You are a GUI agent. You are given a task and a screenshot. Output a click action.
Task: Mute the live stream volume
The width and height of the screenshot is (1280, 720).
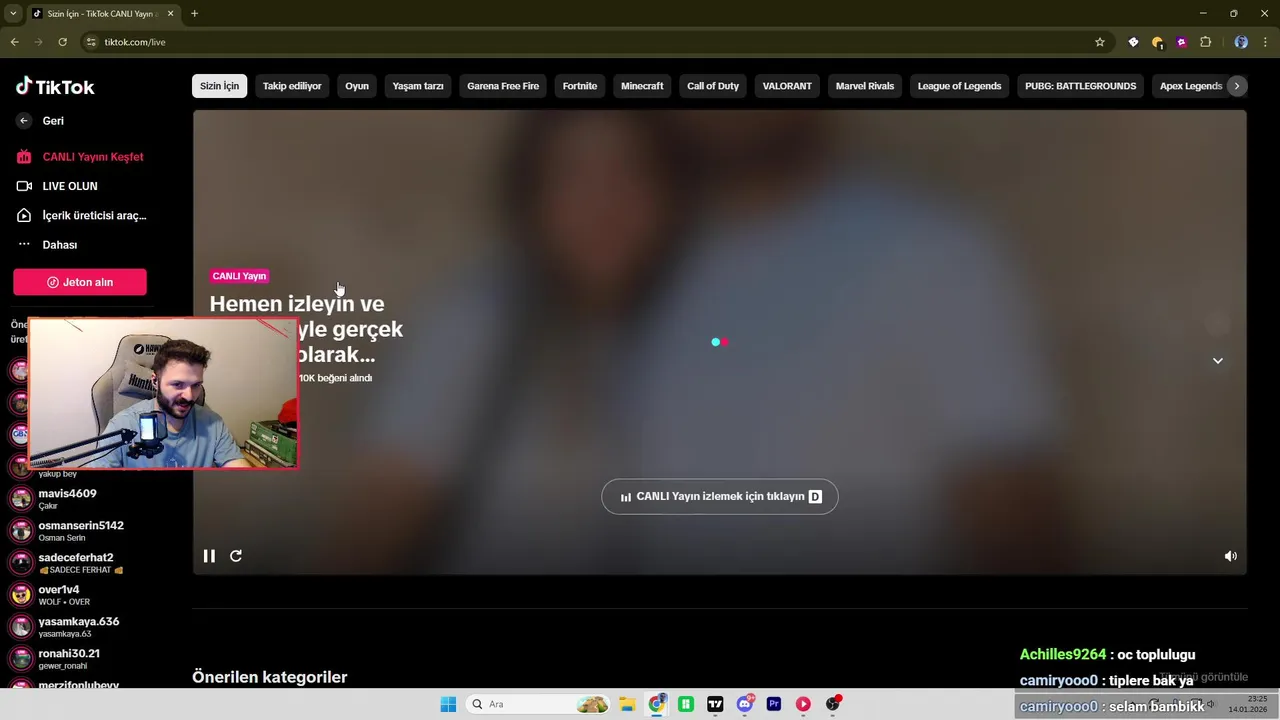tap(1231, 556)
